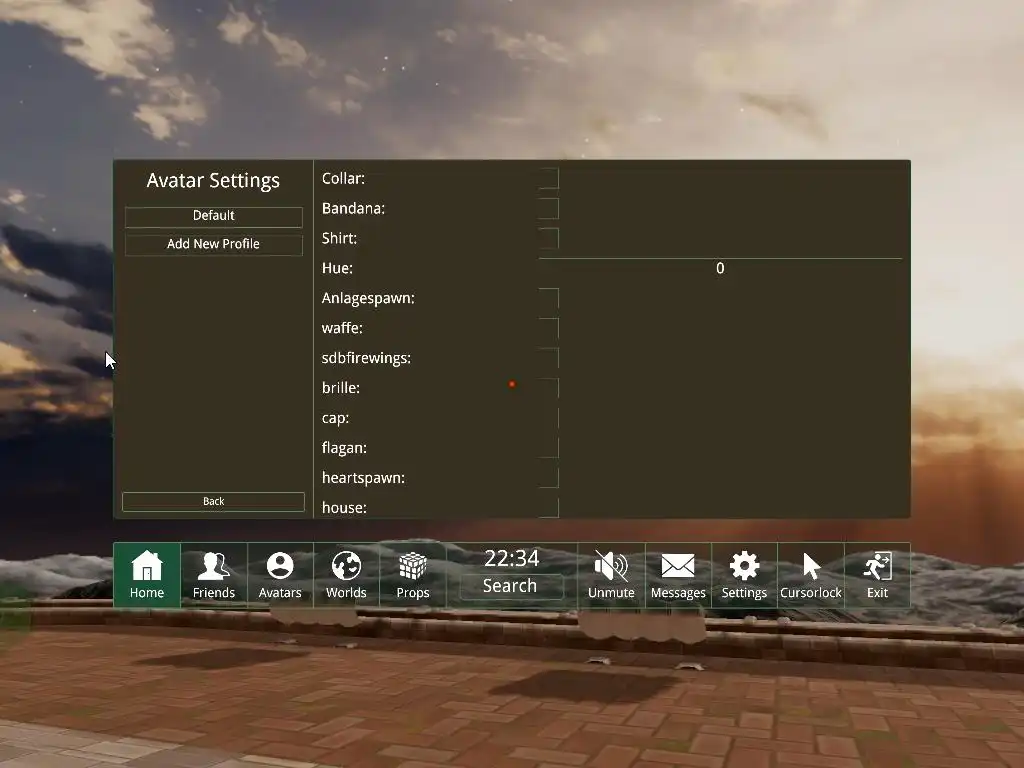This screenshot has height=768, width=1024.
Task: Toggle the Cursorlock arrow icon
Action: point(810,575)
